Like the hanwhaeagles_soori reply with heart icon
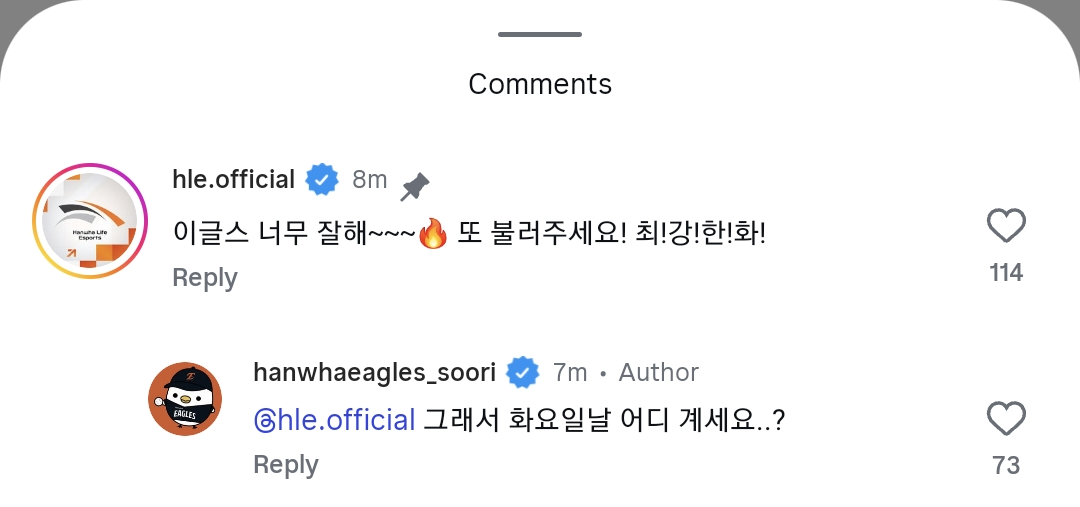Viewport: 1080px width, 507px height. tap(1006, 419)
